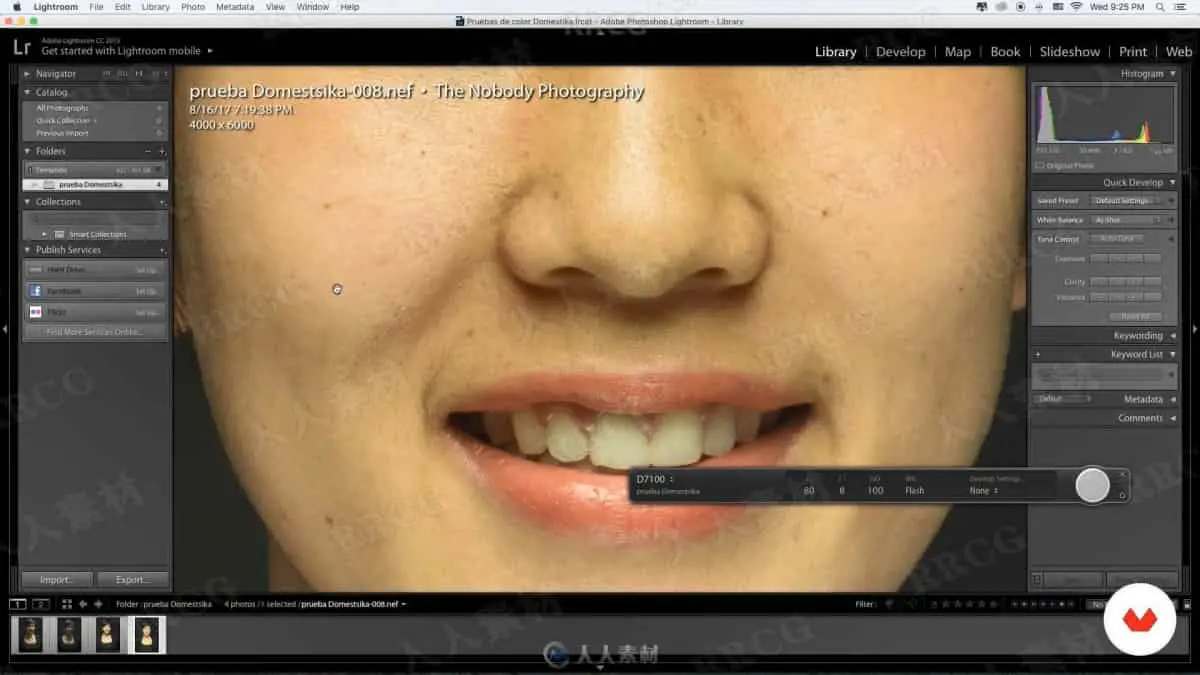
Task: Collapse the Catalog panel
Action: [28, 93]
